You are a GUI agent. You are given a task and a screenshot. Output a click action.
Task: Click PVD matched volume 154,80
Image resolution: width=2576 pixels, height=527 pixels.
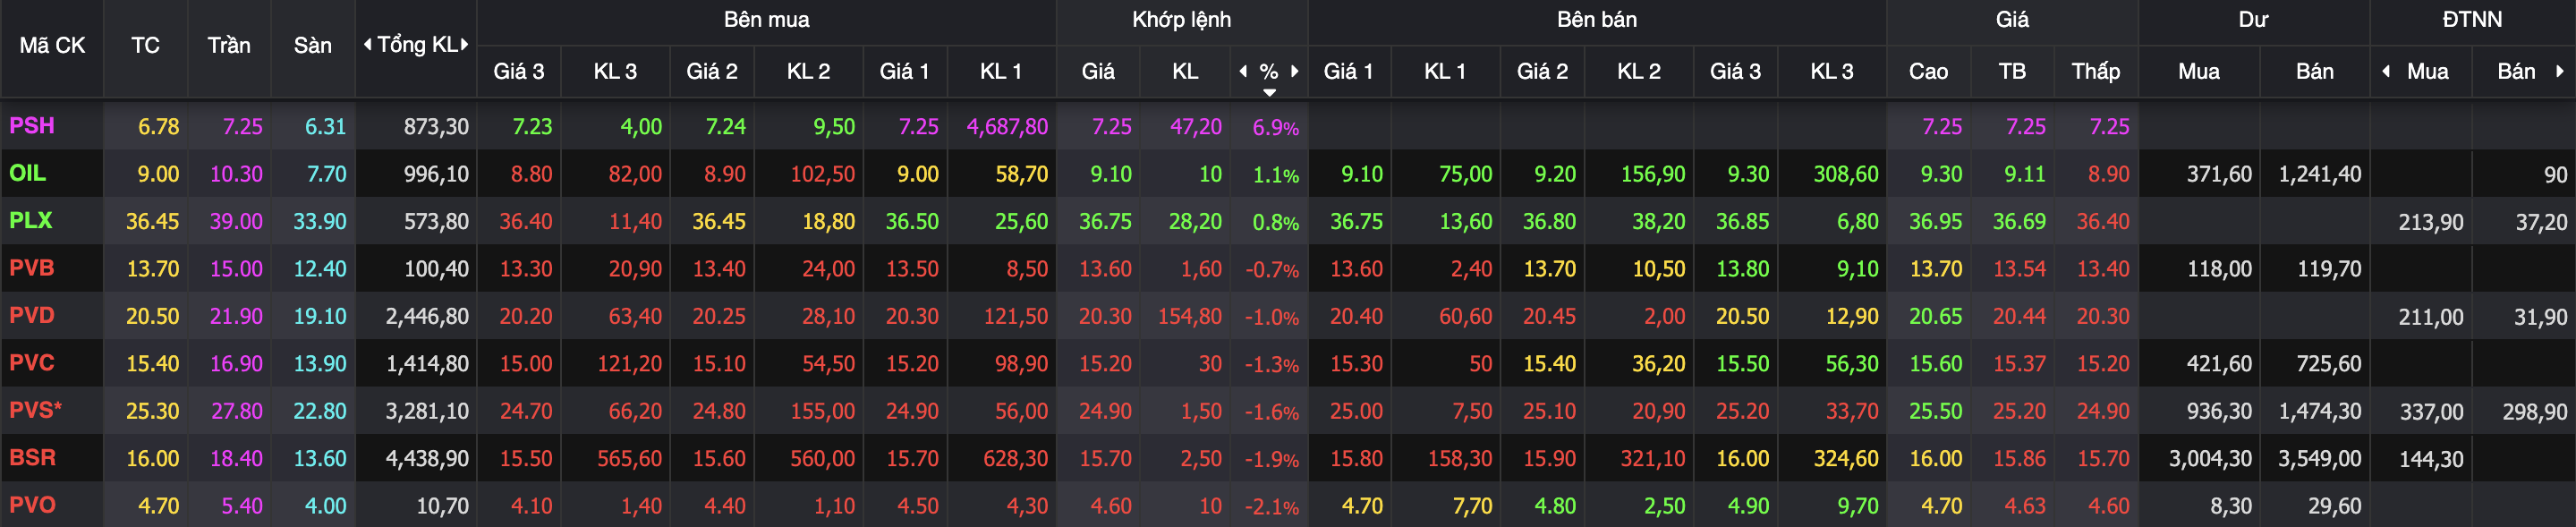point(1190,316)
